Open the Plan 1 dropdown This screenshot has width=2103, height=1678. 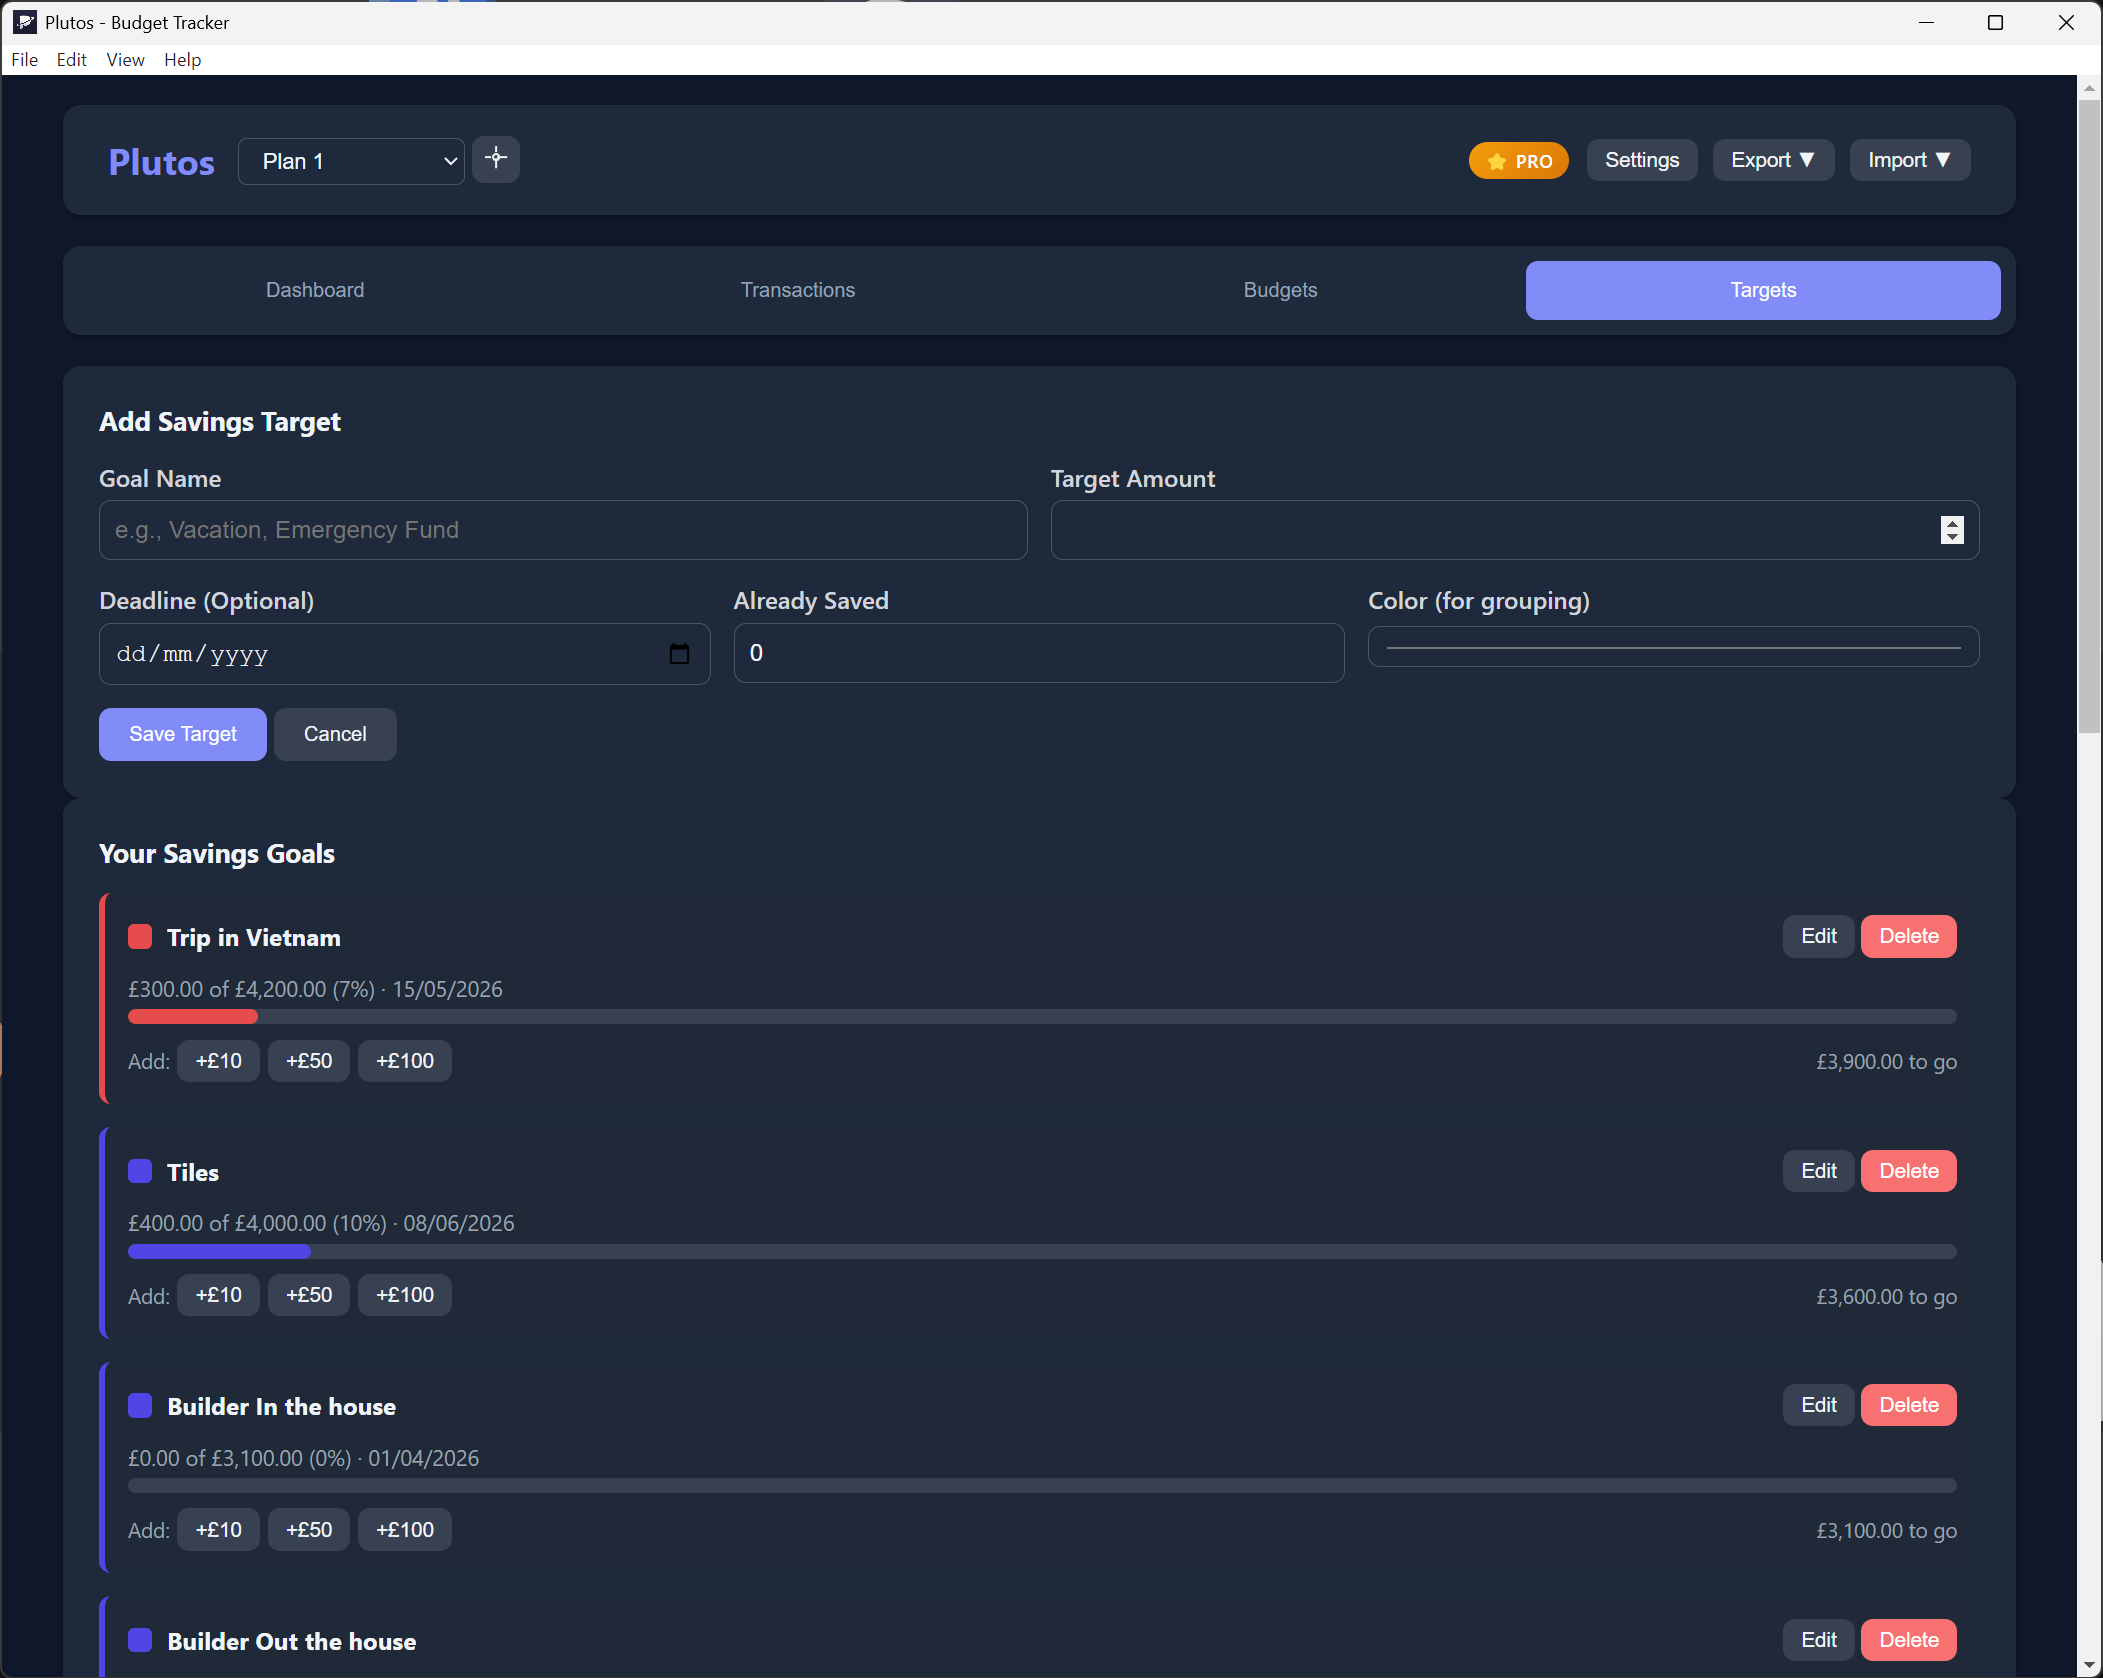[x=351, y=161]
